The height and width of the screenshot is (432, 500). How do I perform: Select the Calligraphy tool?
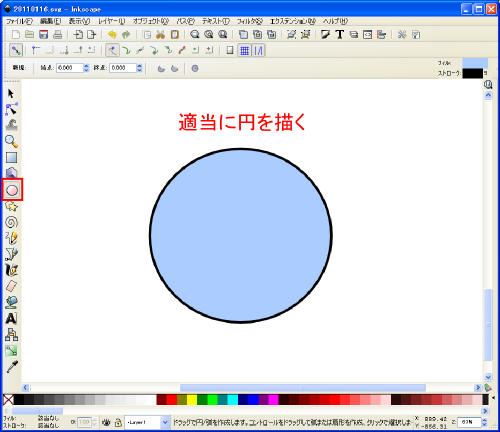(11, 270)
